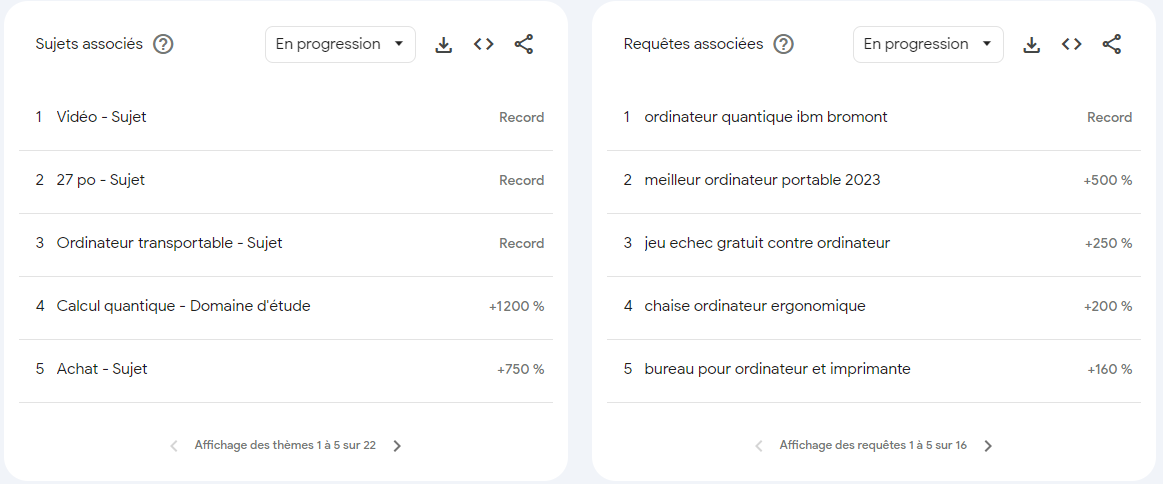Download the Sujets associés data as CSV
Viewport: 1163px width, 484px height.
coord(444,44)
